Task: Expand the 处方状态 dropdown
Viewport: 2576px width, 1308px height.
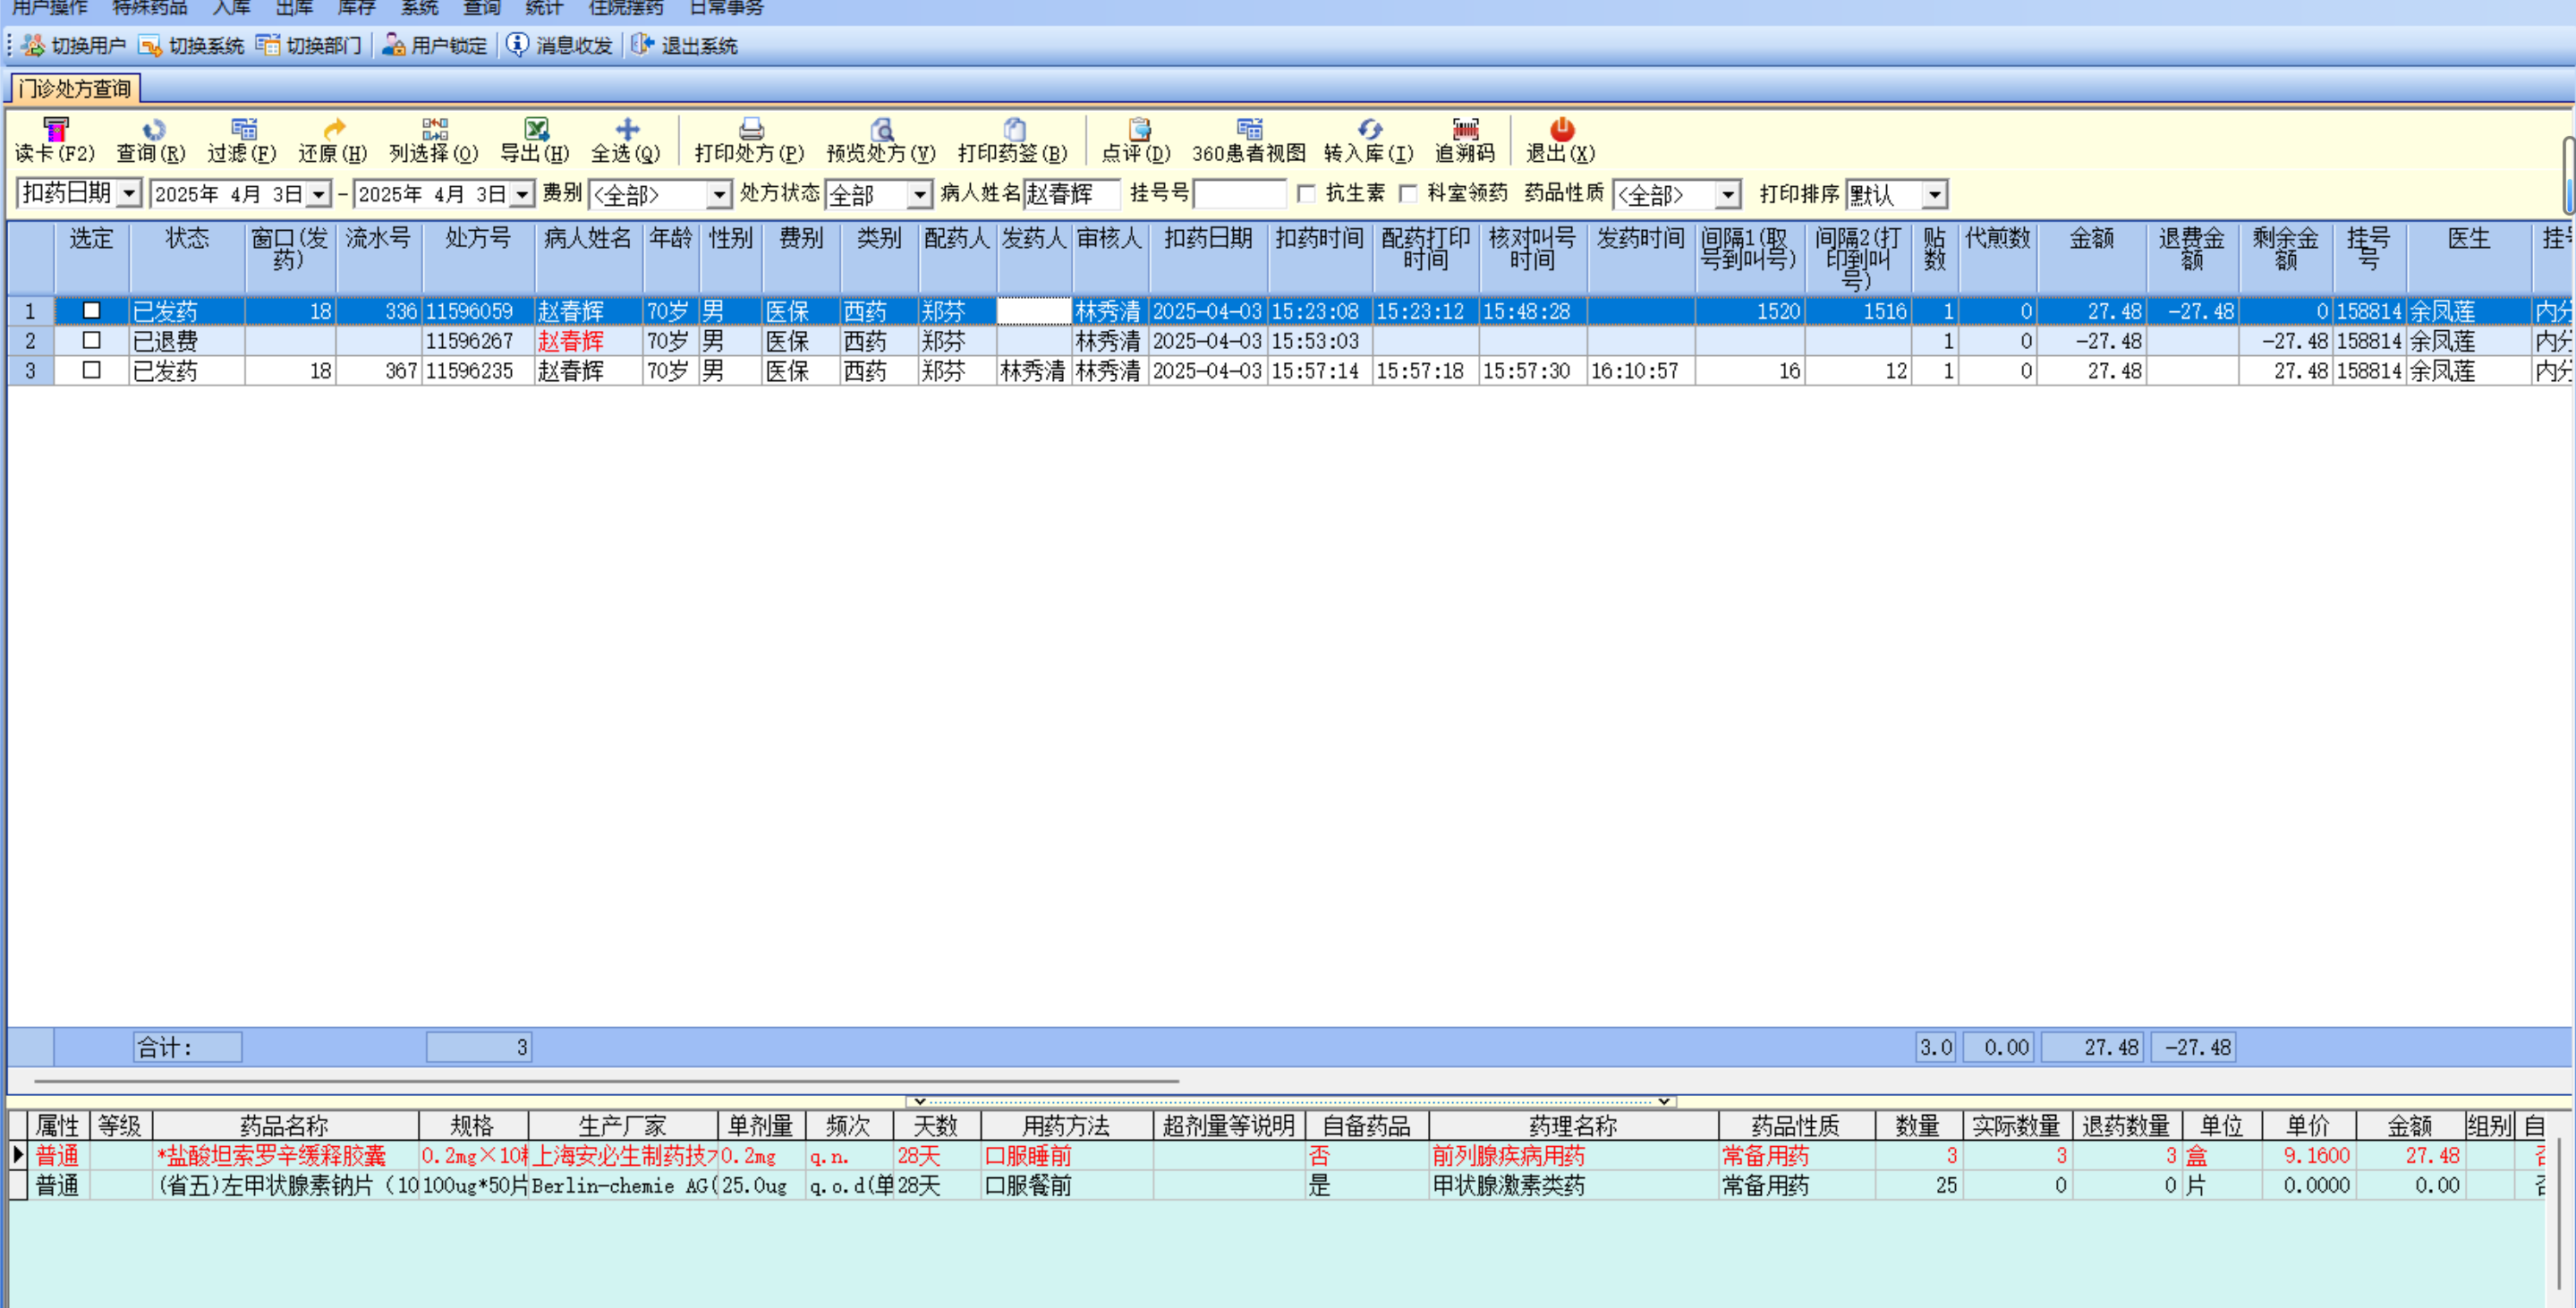Action: tap(919, 194)
